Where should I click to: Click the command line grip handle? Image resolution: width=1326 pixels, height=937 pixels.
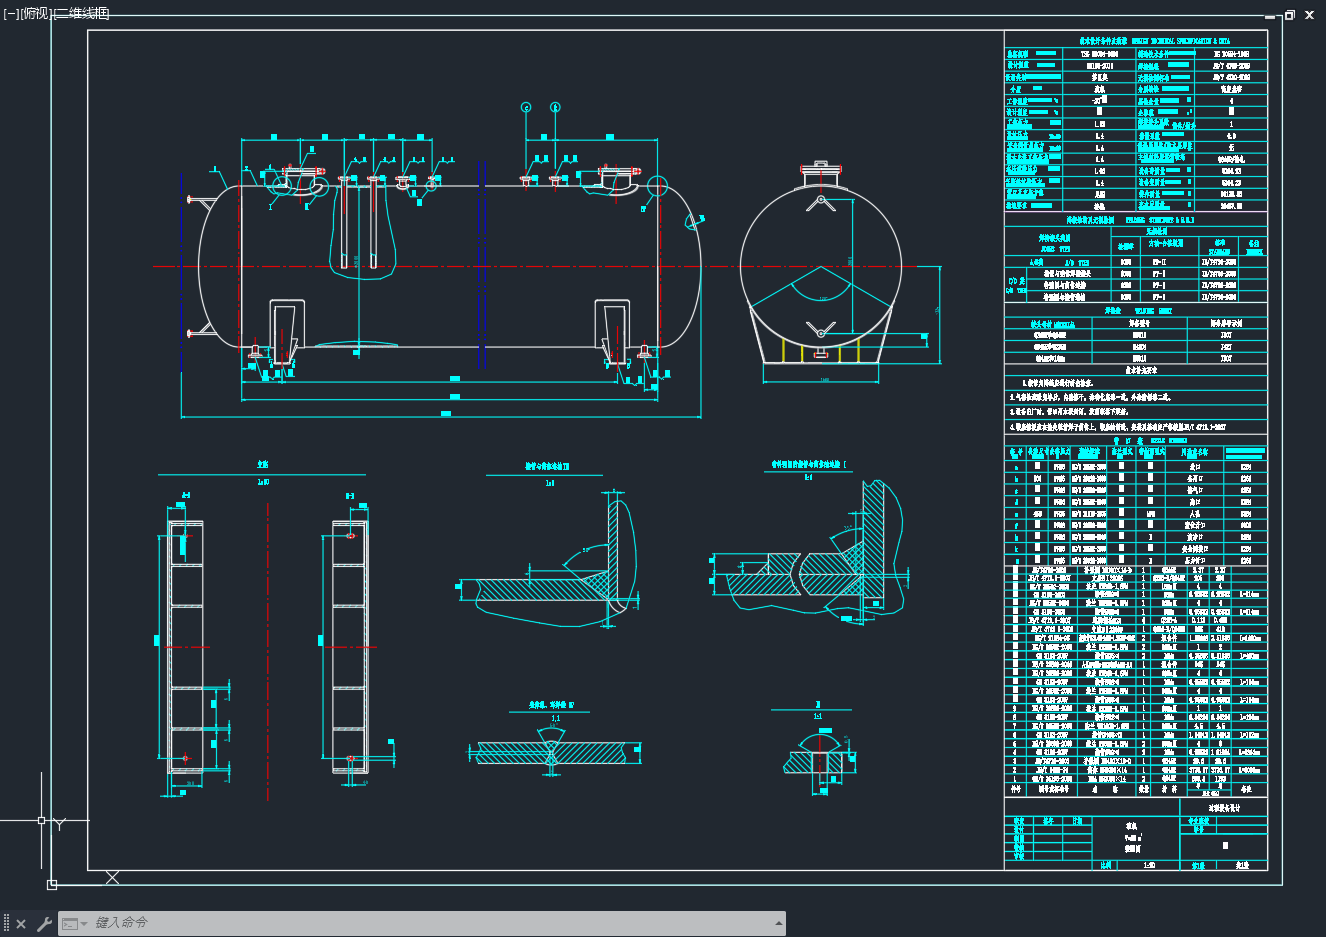6,924
